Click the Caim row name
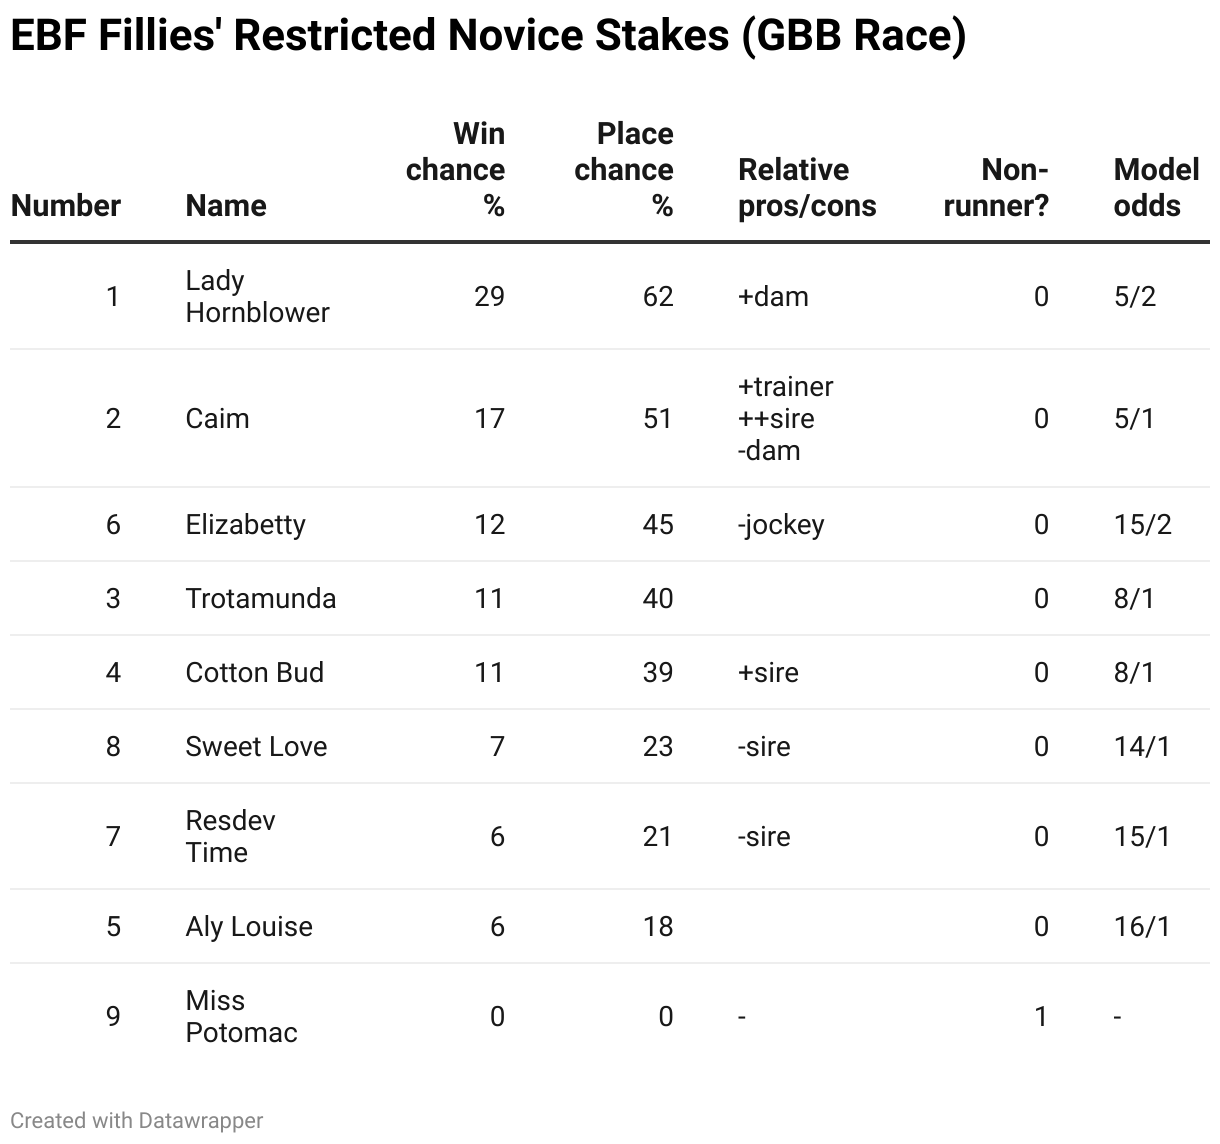This screenshot has width=1220, height=1144. [217, 419]
